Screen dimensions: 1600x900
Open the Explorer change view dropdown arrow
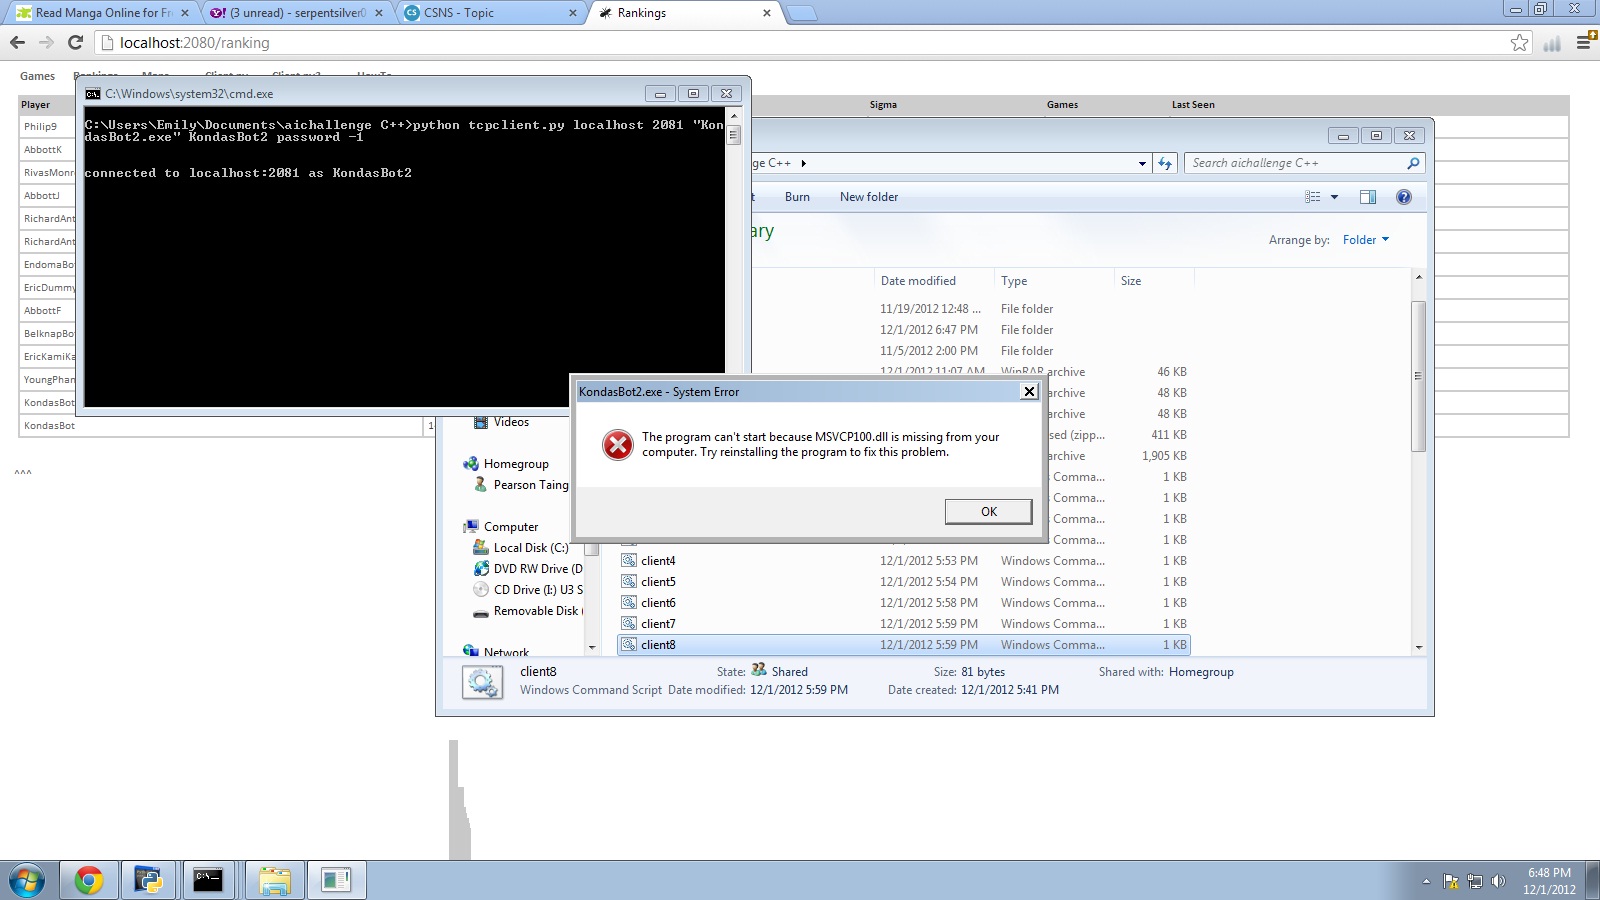tap(1334, 197)
